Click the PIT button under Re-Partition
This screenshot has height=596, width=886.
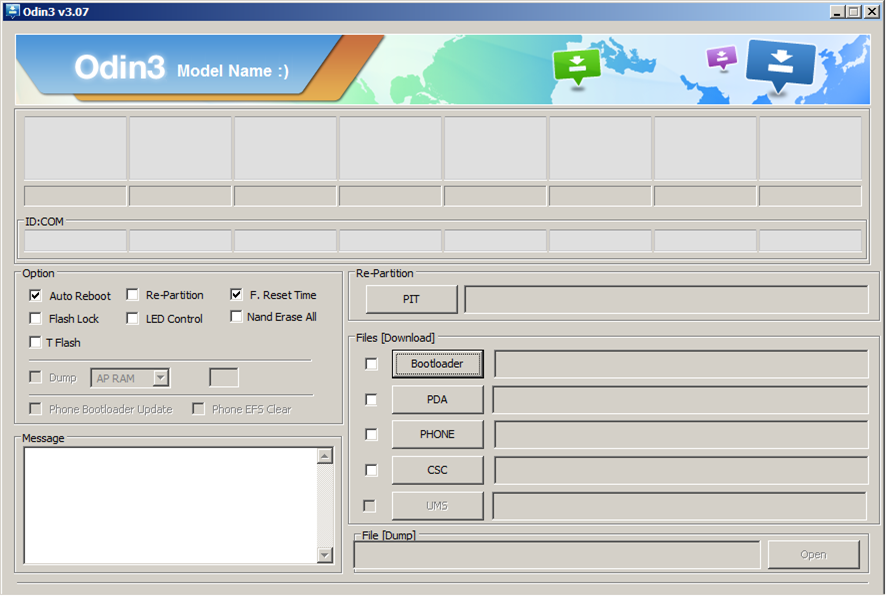pyautogui.click(x=410, y=299)
